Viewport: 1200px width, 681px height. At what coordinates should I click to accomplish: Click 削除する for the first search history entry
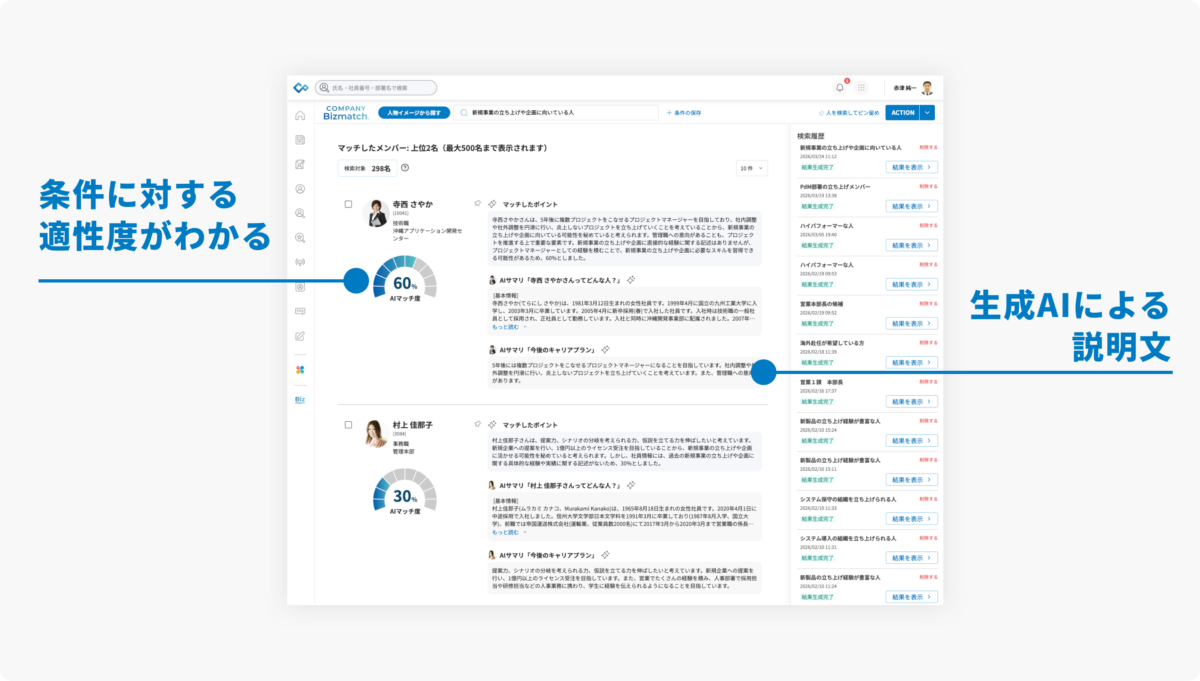[x=928, y=148]
